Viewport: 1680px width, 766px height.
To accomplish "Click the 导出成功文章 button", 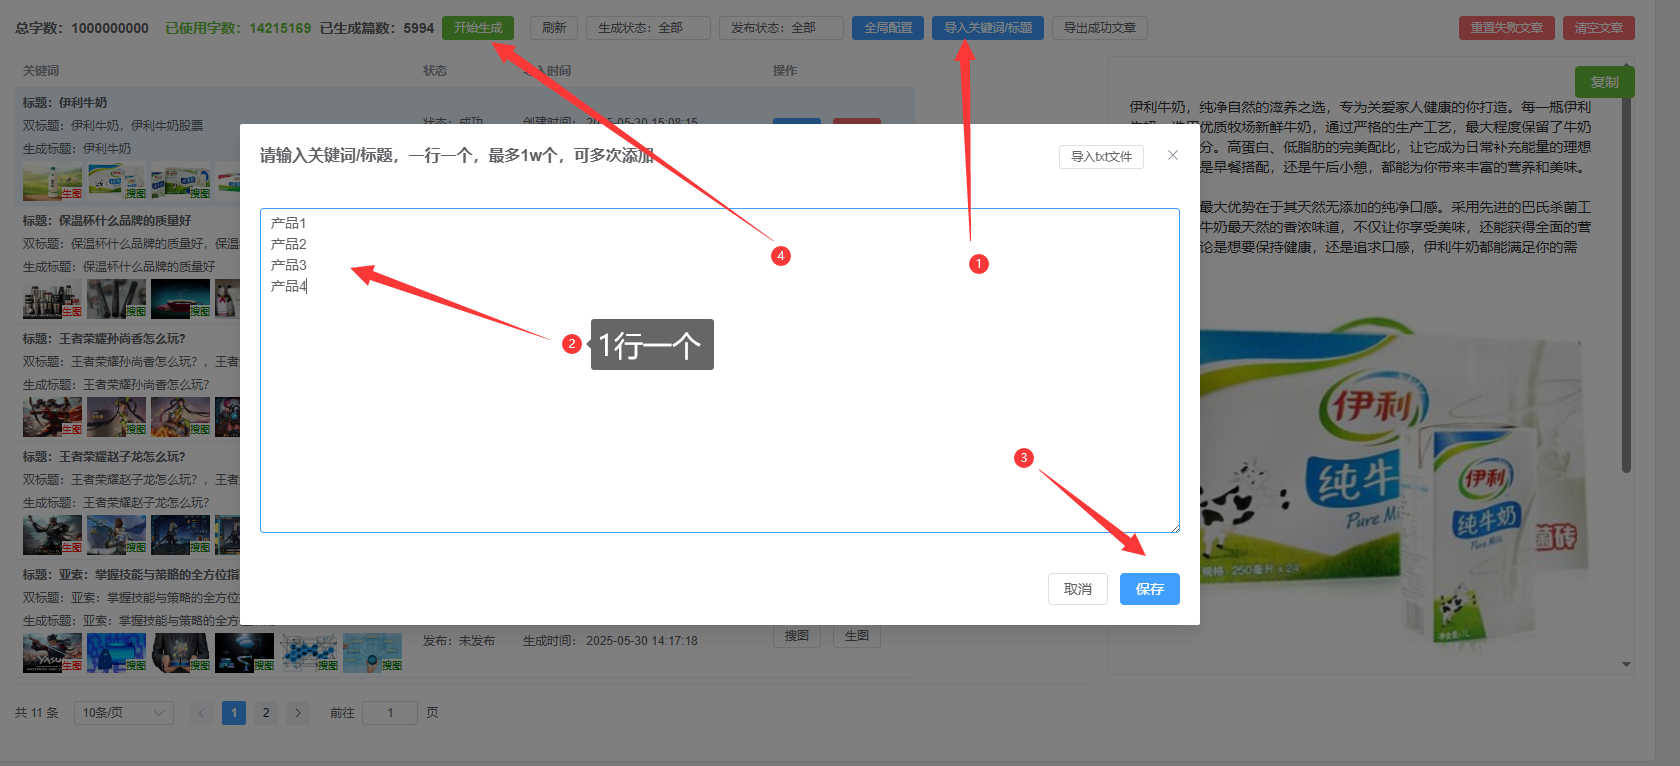I will pyautogui.click(x=1099, y=28).
